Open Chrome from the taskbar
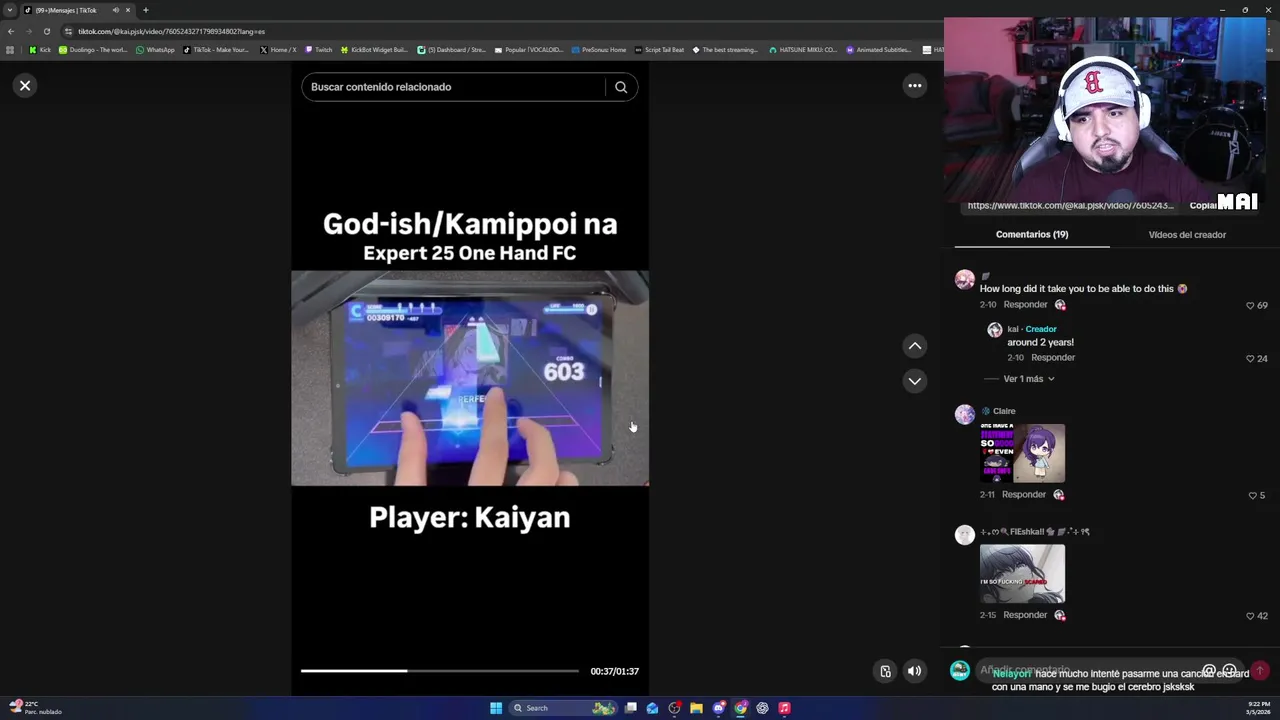This screenshot has height=720, width=1280. point(740,708)
